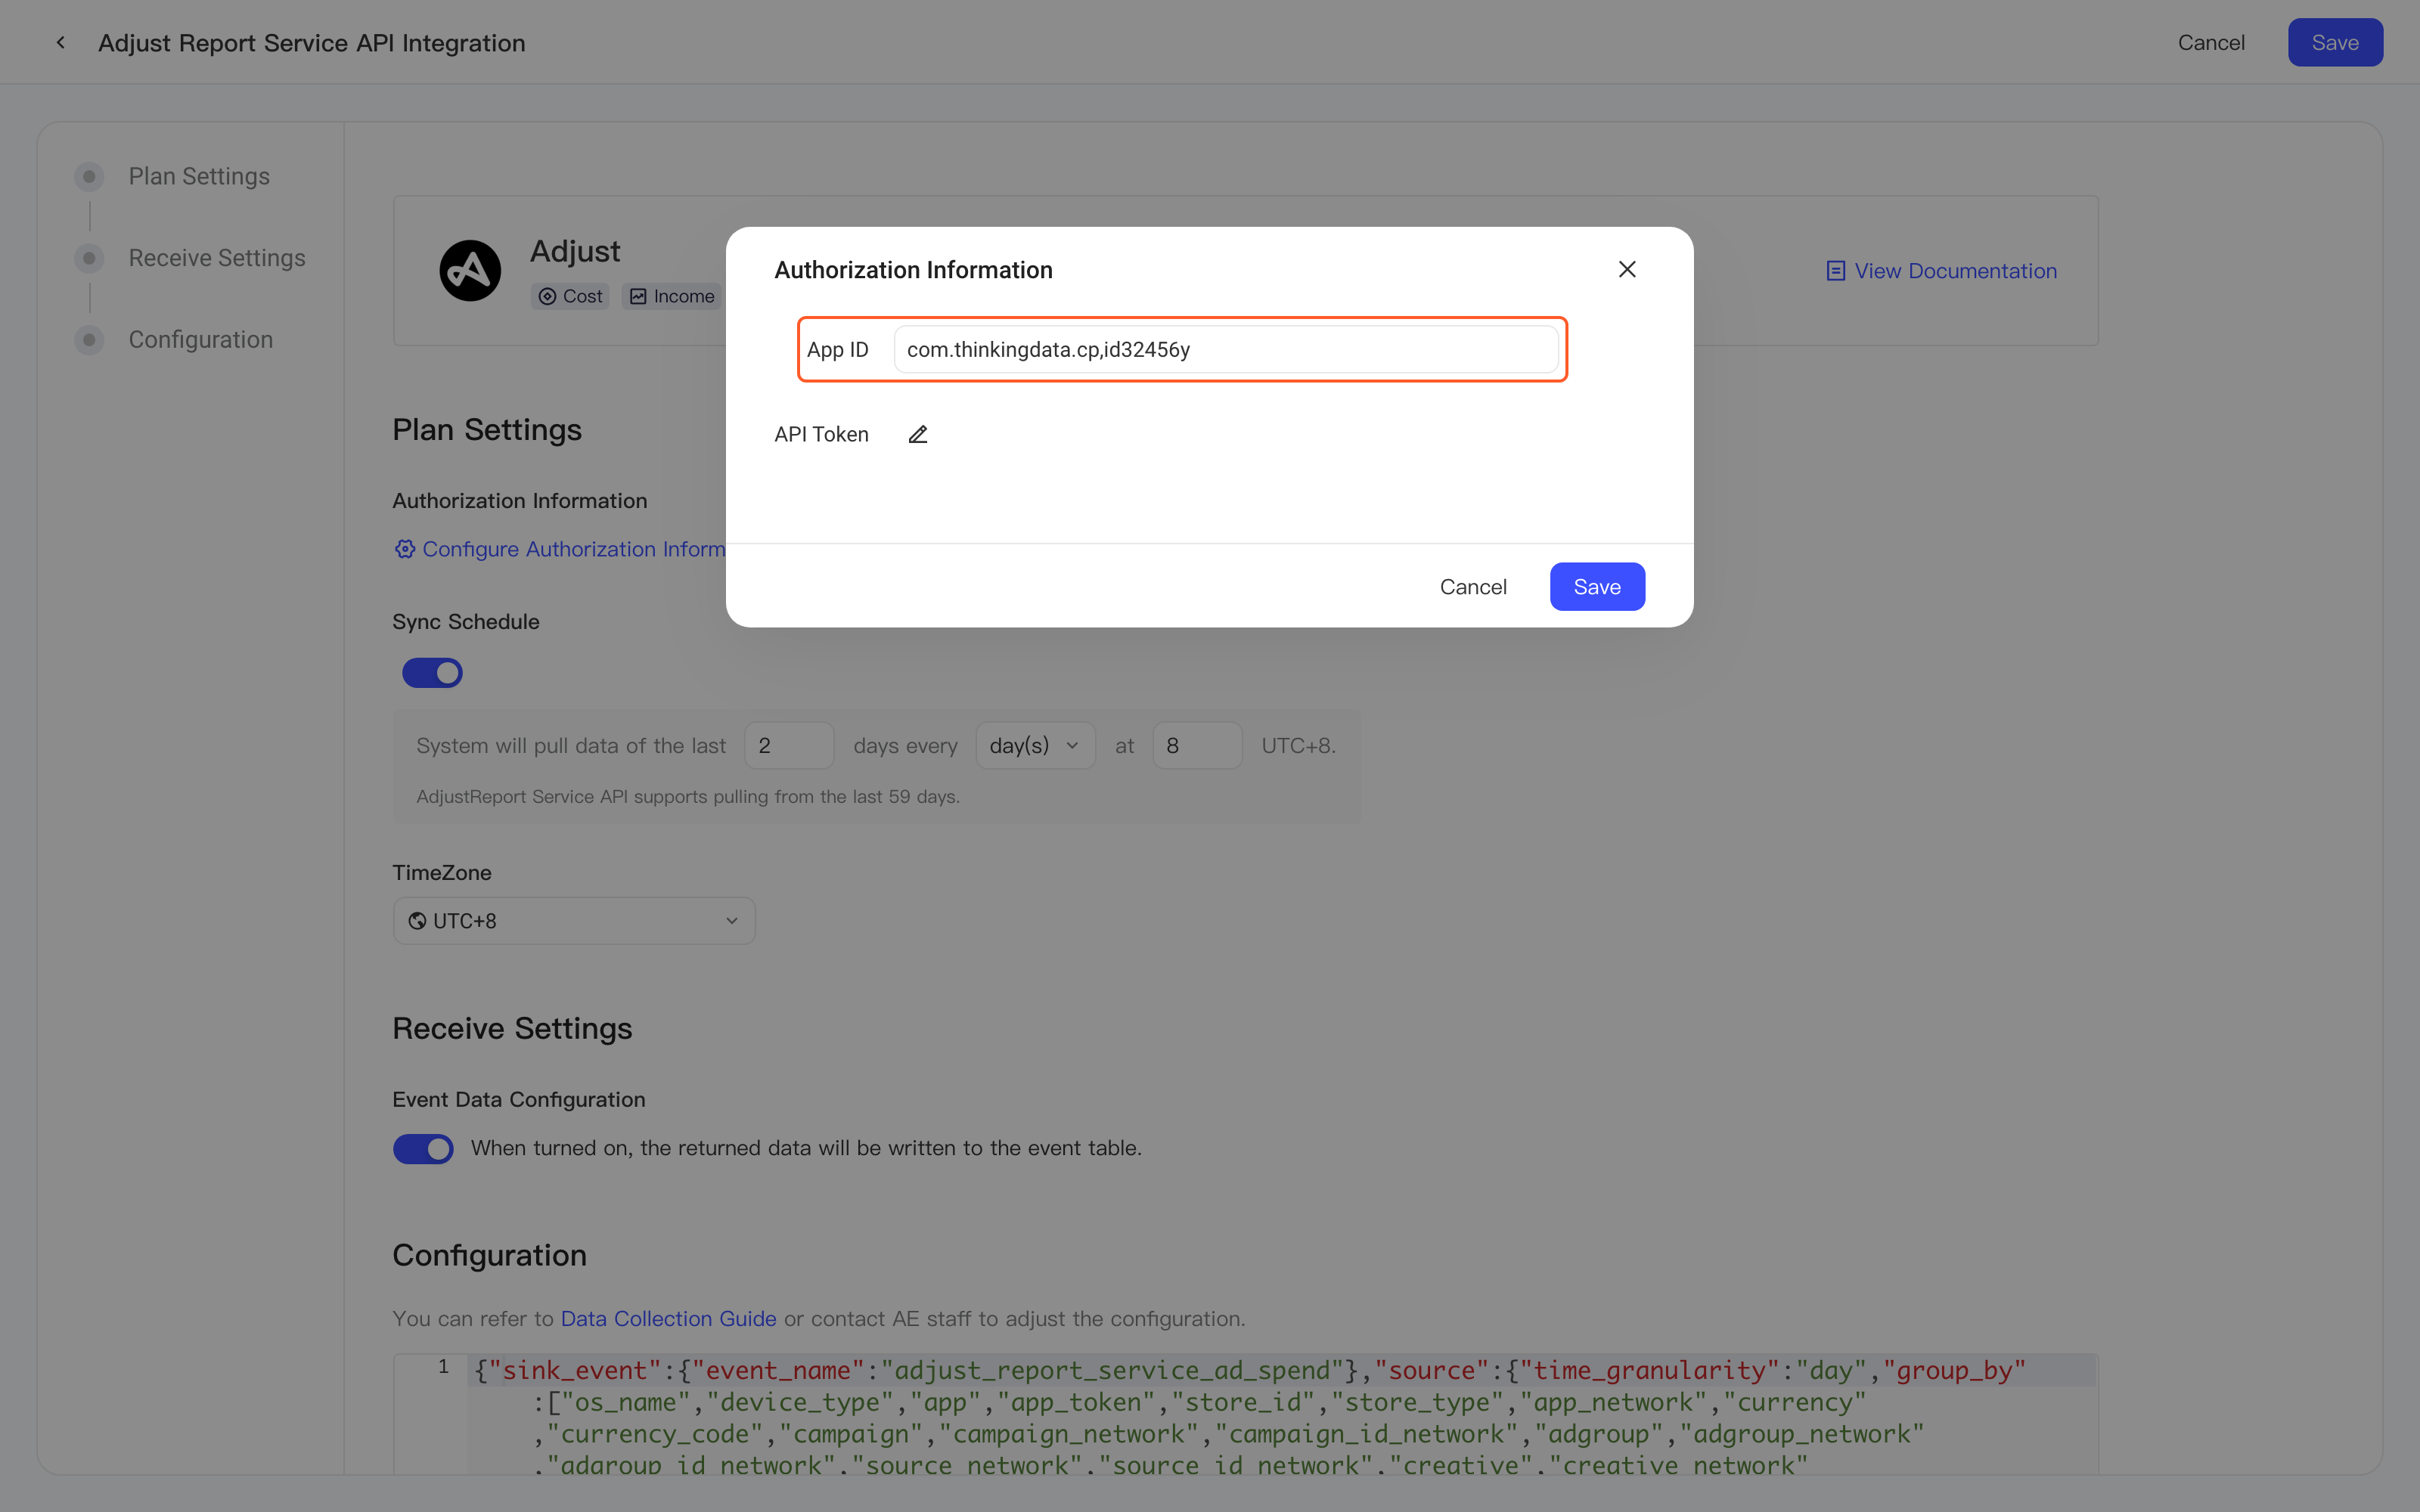Click the hour field showing 8
The width and height of the screenshot is (2420, 1512).
1197,745
